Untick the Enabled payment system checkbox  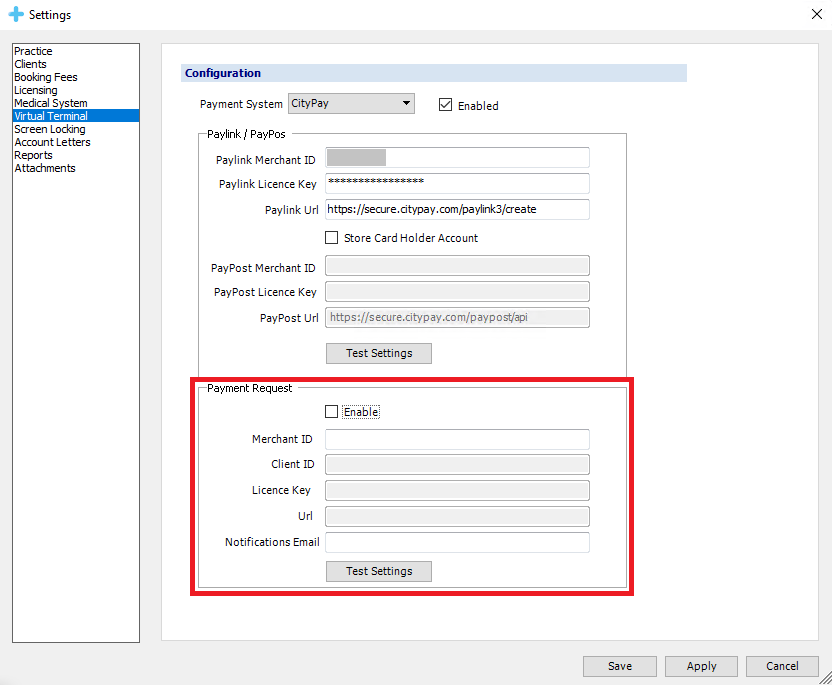tap(446, 105)
